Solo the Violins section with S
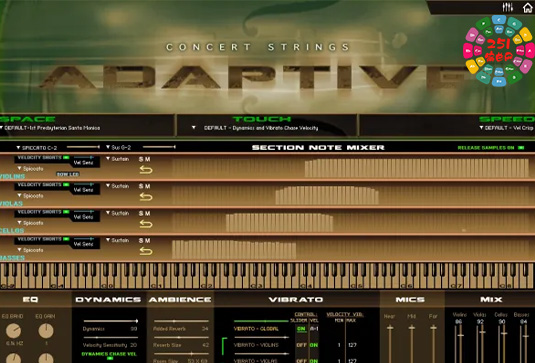 (141, 159)
